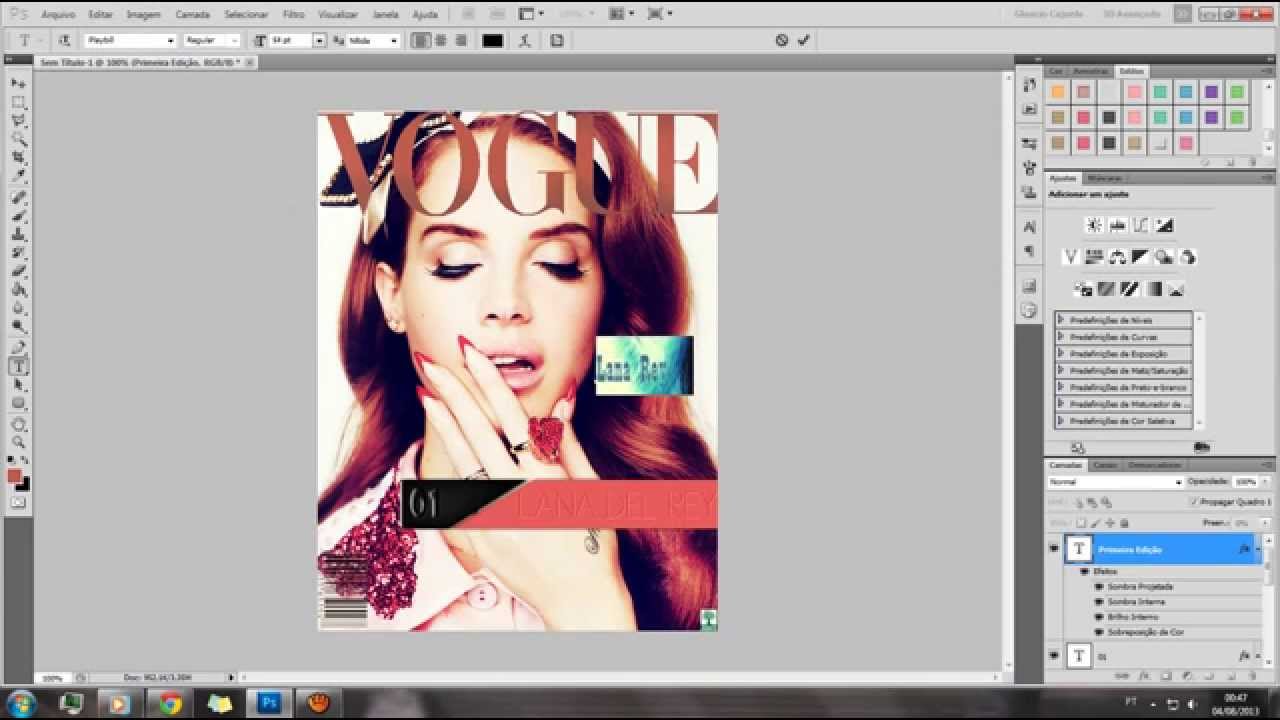Viewport: 1280px width, 720px height.
Task: Select the Clone Stamp tool
Action: point(18,234)
